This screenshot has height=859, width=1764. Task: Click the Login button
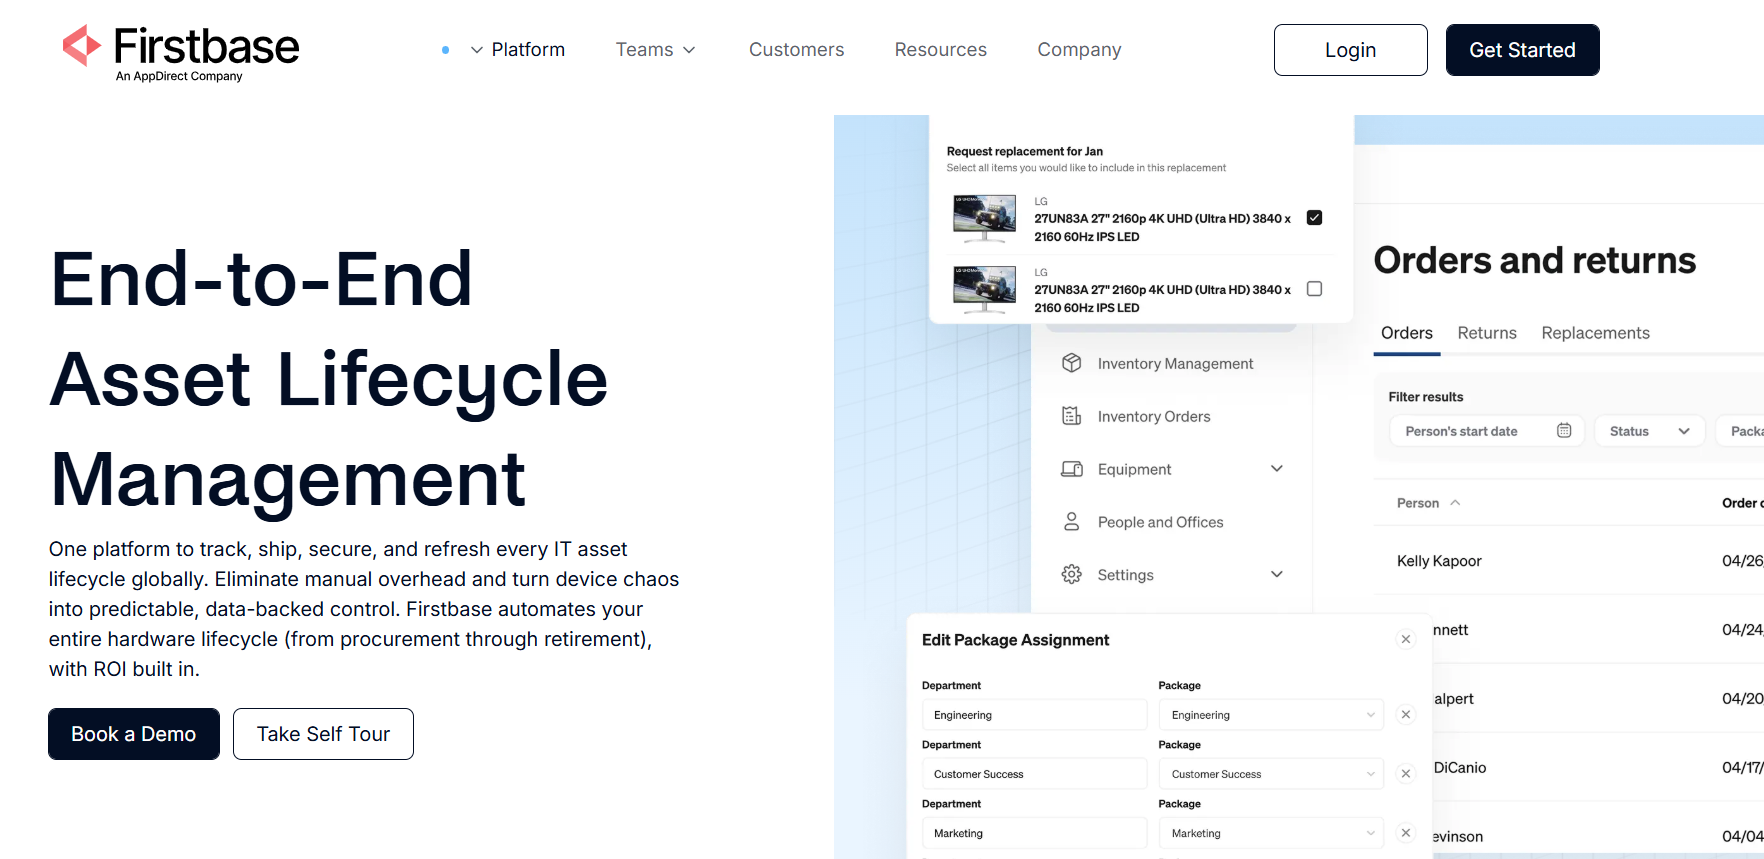[x=1350, y=50]
